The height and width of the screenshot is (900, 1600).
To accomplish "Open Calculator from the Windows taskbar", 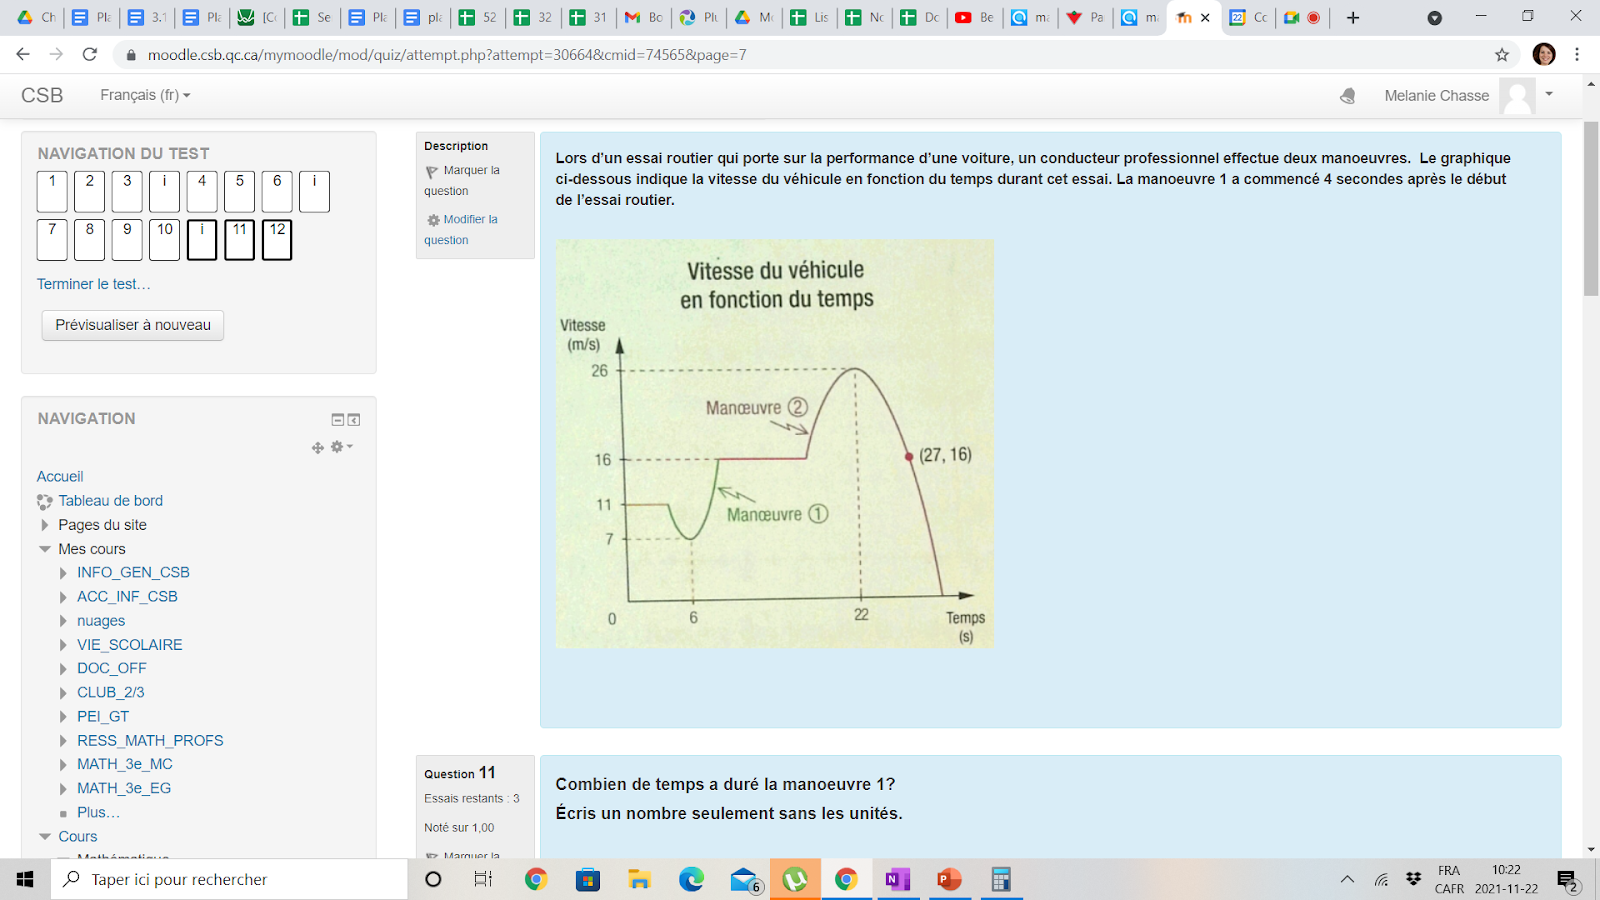I will click(x=1001, y=879).
